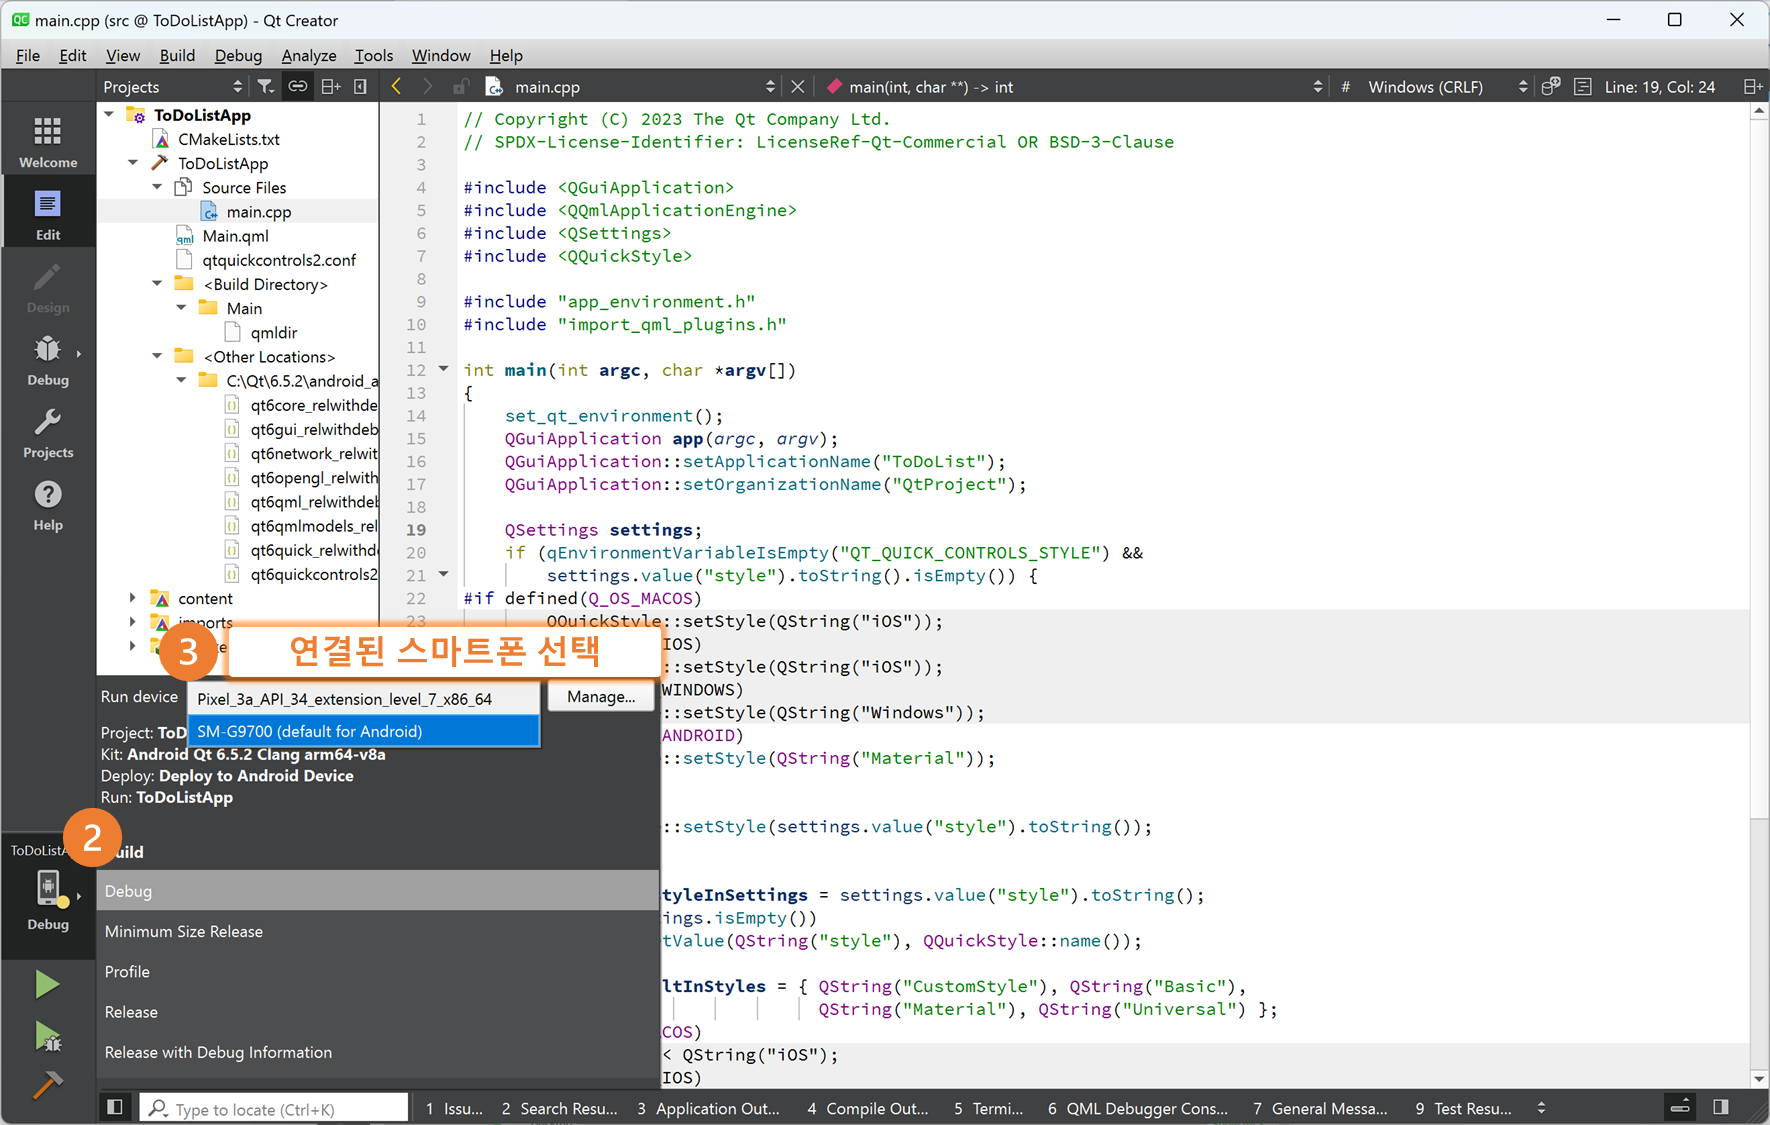Collapse the <Other Locations> node
The height and width of the screenshot is (1125, 1770).
pos(157,356)
